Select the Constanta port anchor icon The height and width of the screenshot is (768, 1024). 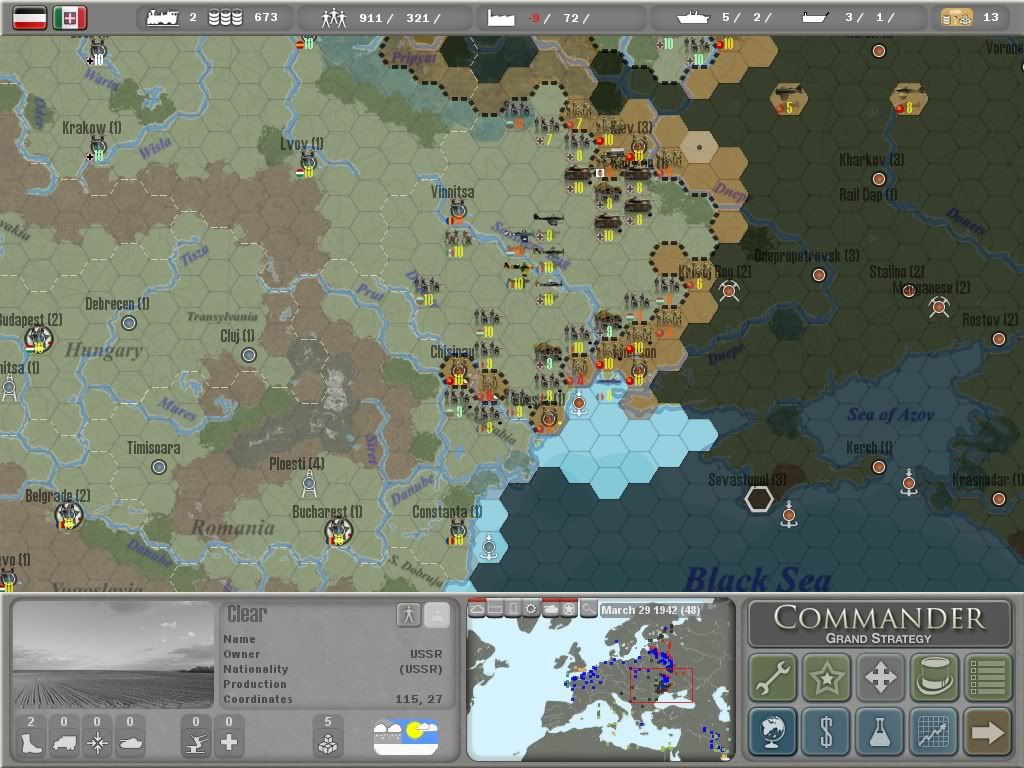488,546
